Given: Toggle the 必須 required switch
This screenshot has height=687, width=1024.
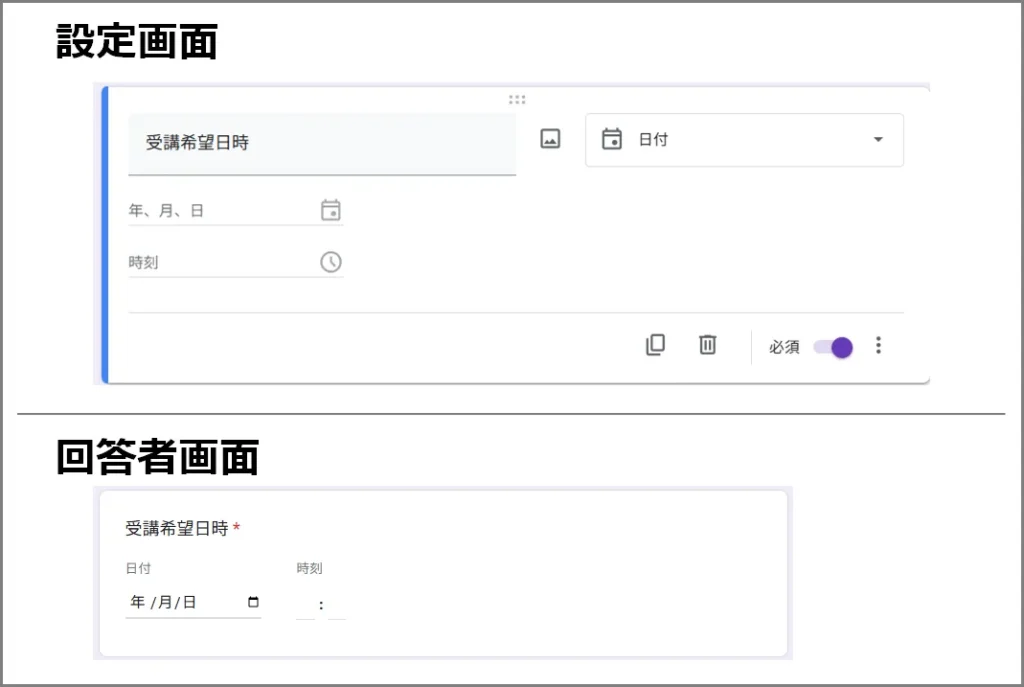Looking at the screenshot, I should click(x=833, y=347).
